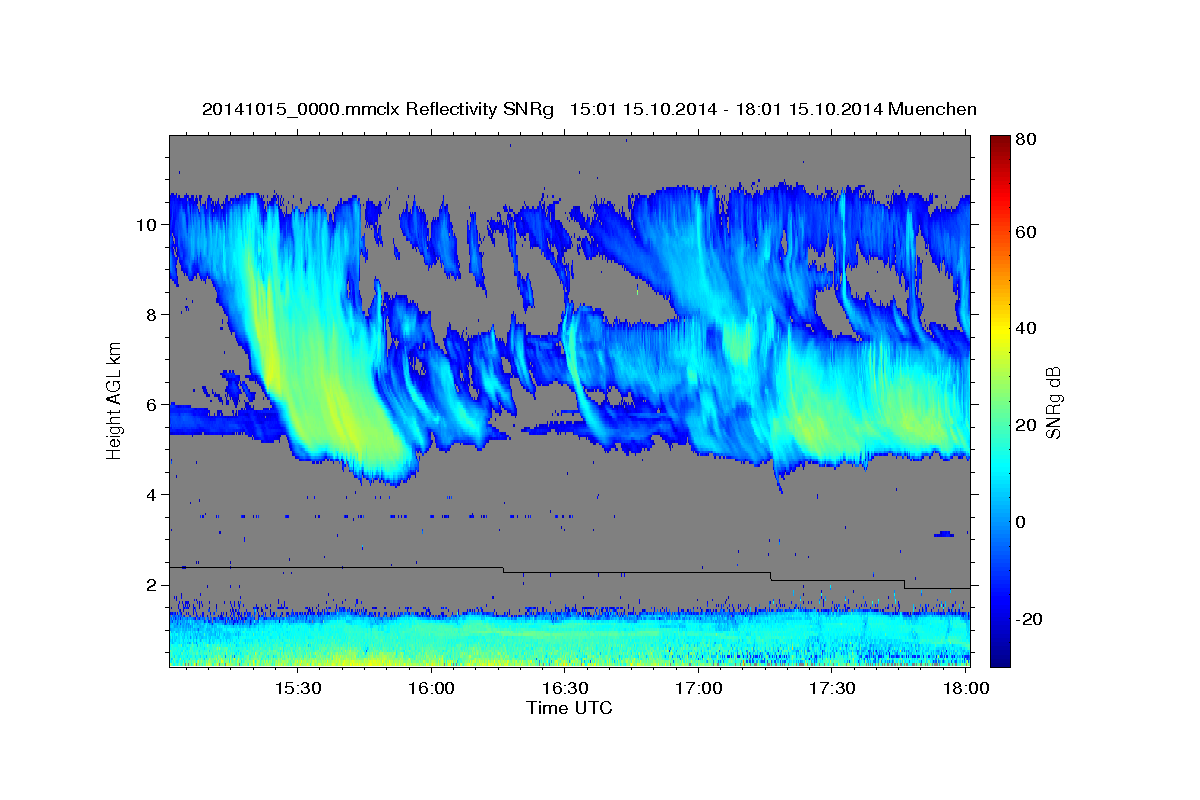Click the height tick label 6
This screenshot has height=800, width=1200.
154,405
